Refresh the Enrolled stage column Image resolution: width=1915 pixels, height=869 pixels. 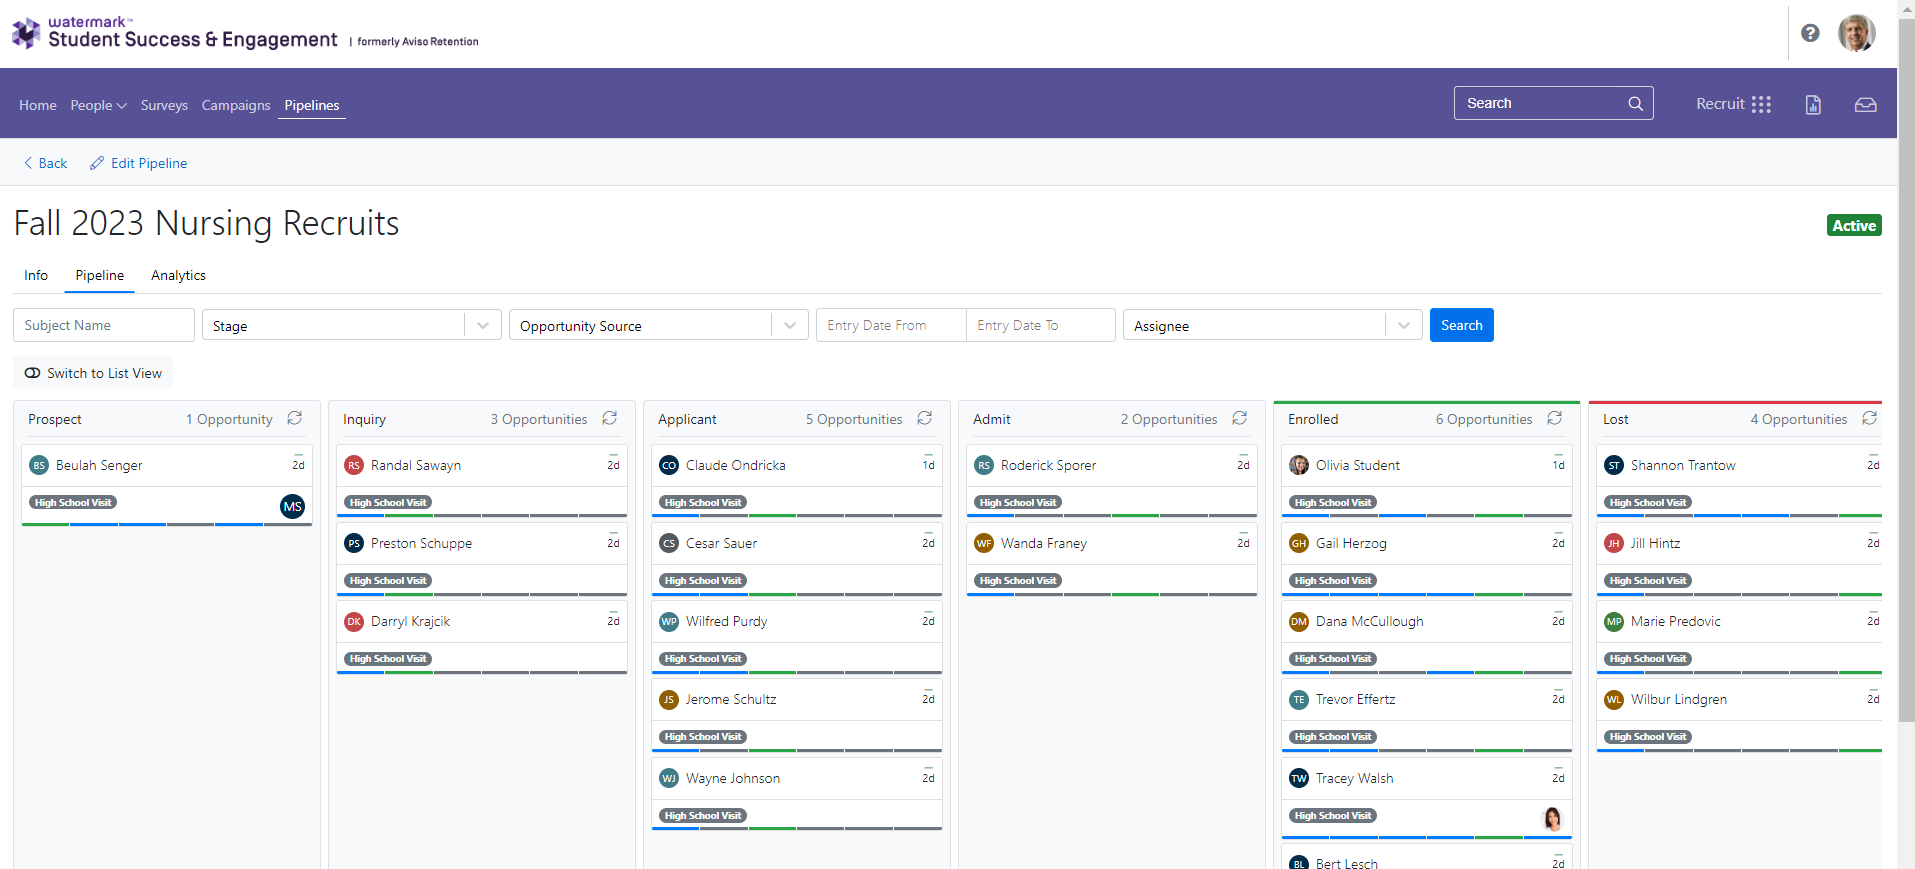1555,418
